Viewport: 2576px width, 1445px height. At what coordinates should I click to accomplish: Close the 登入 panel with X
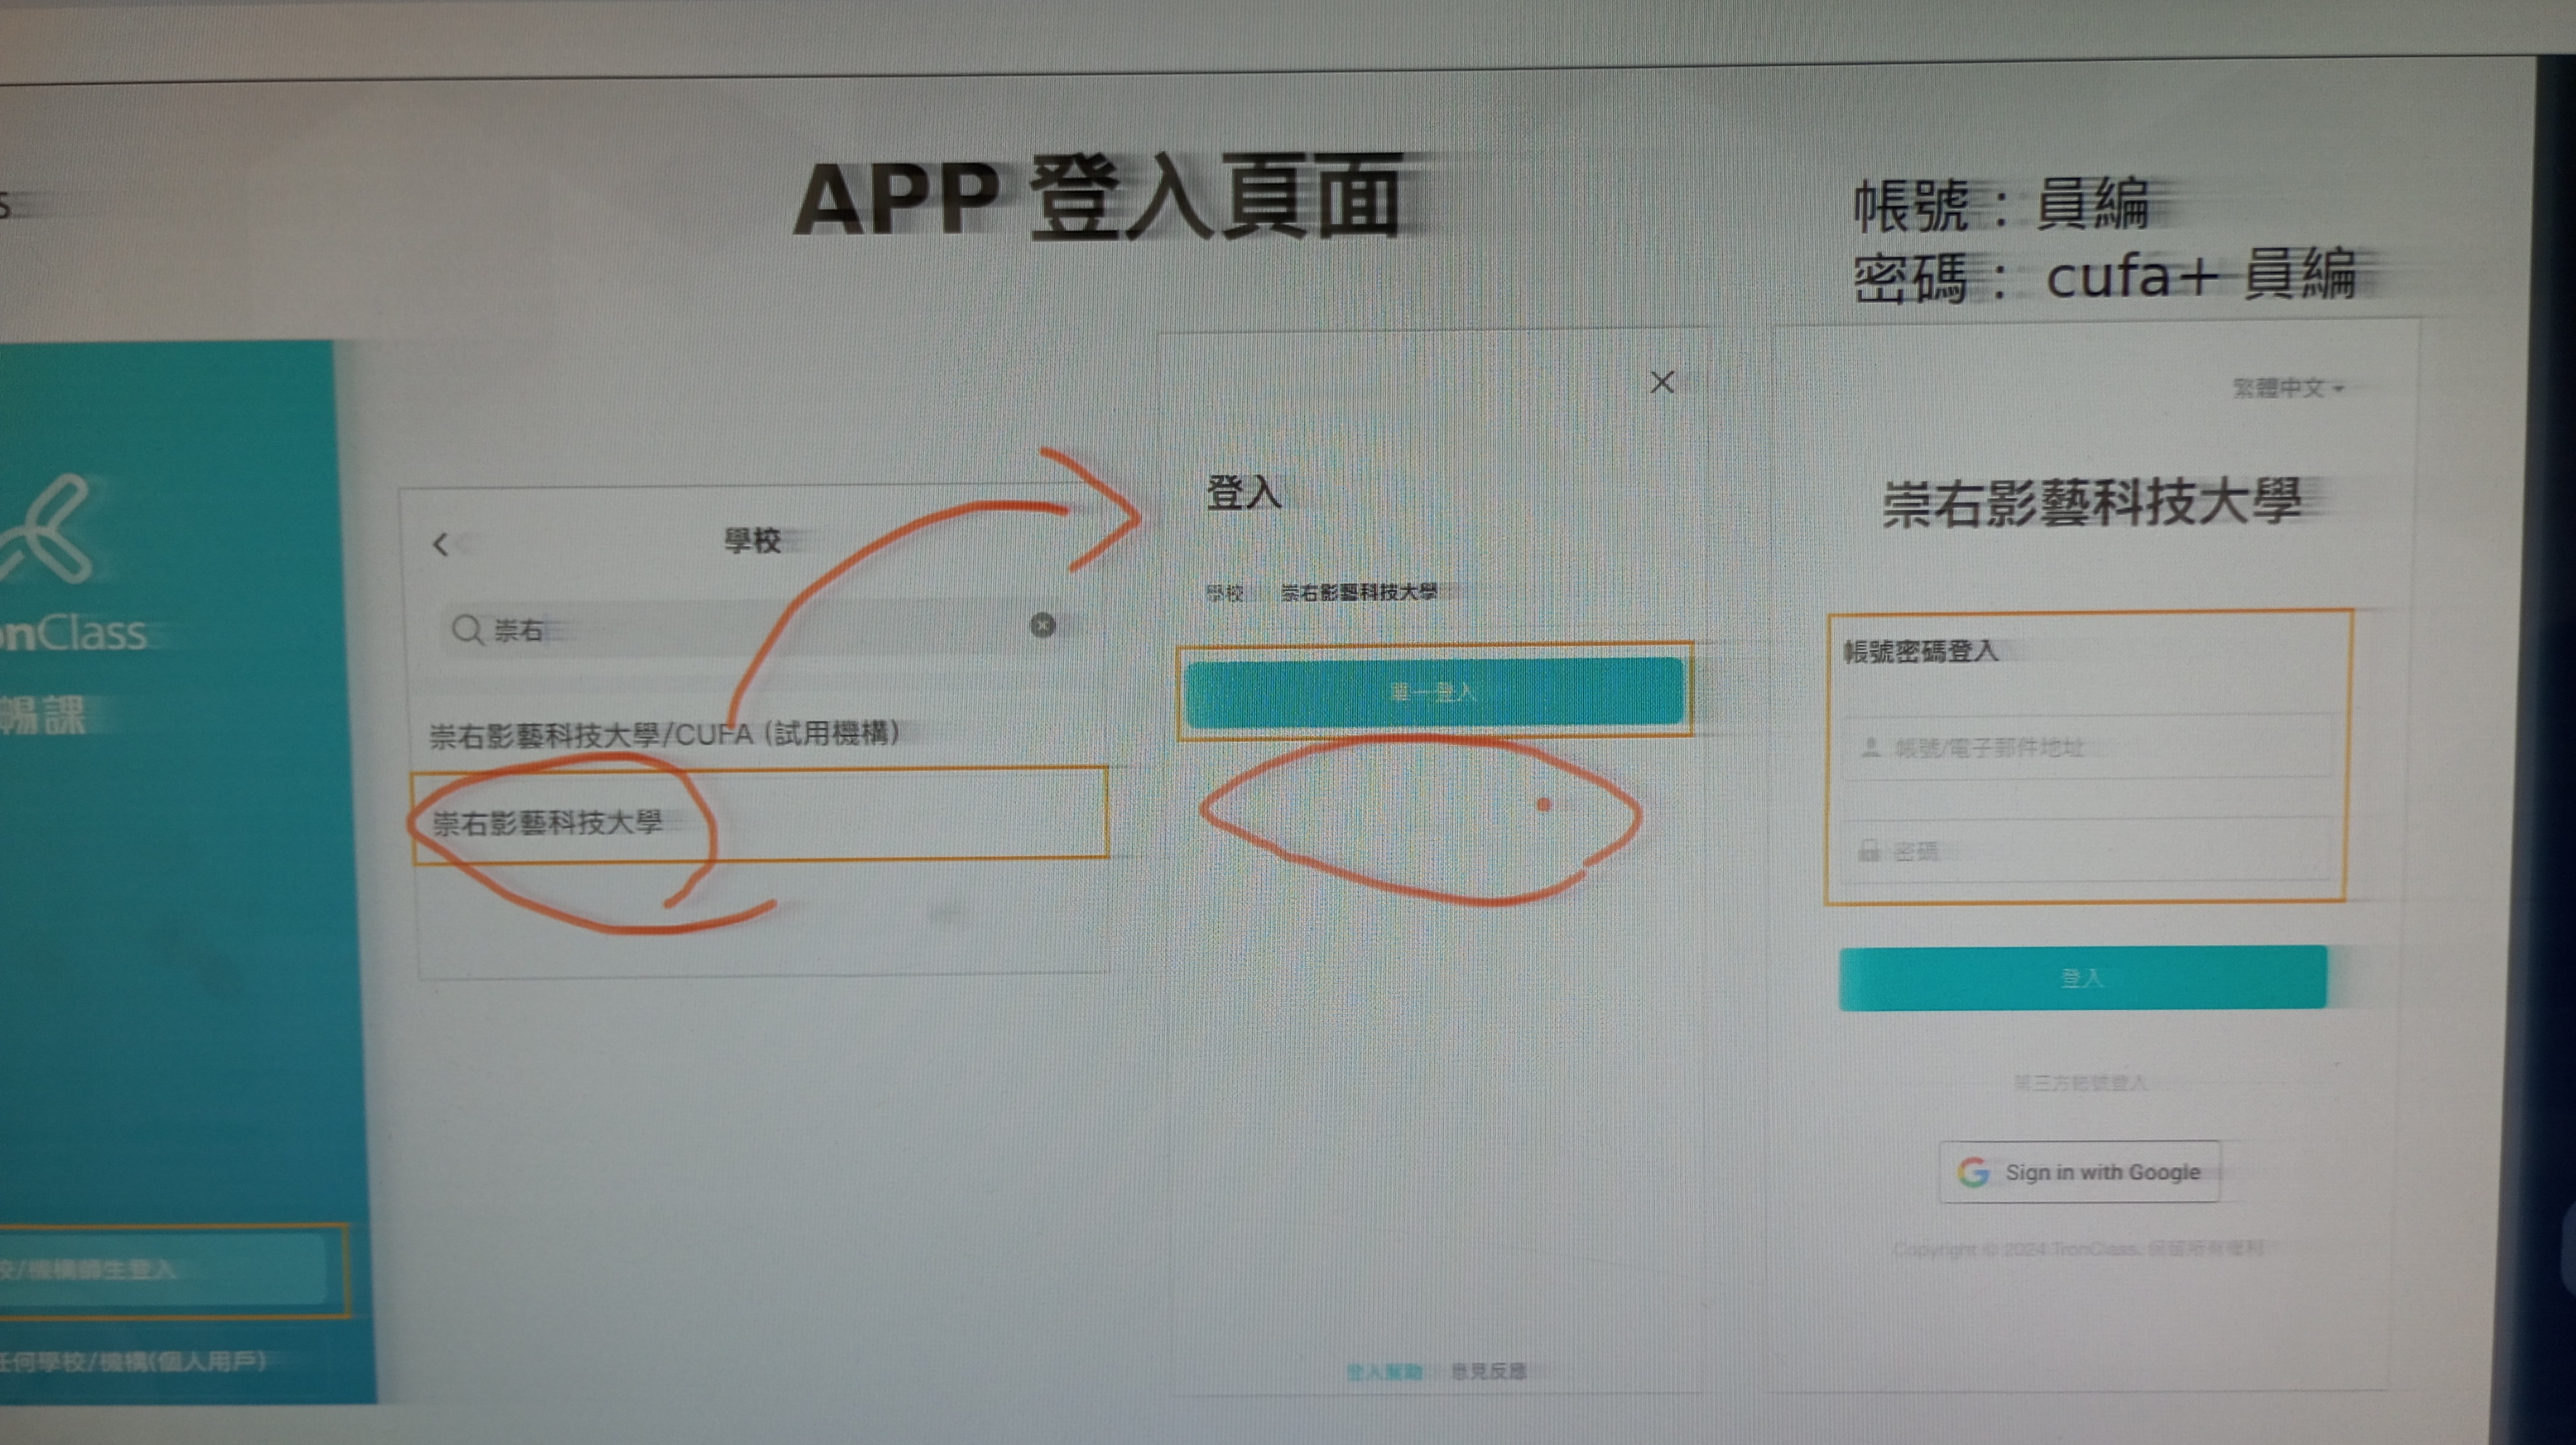(1662, 383)
